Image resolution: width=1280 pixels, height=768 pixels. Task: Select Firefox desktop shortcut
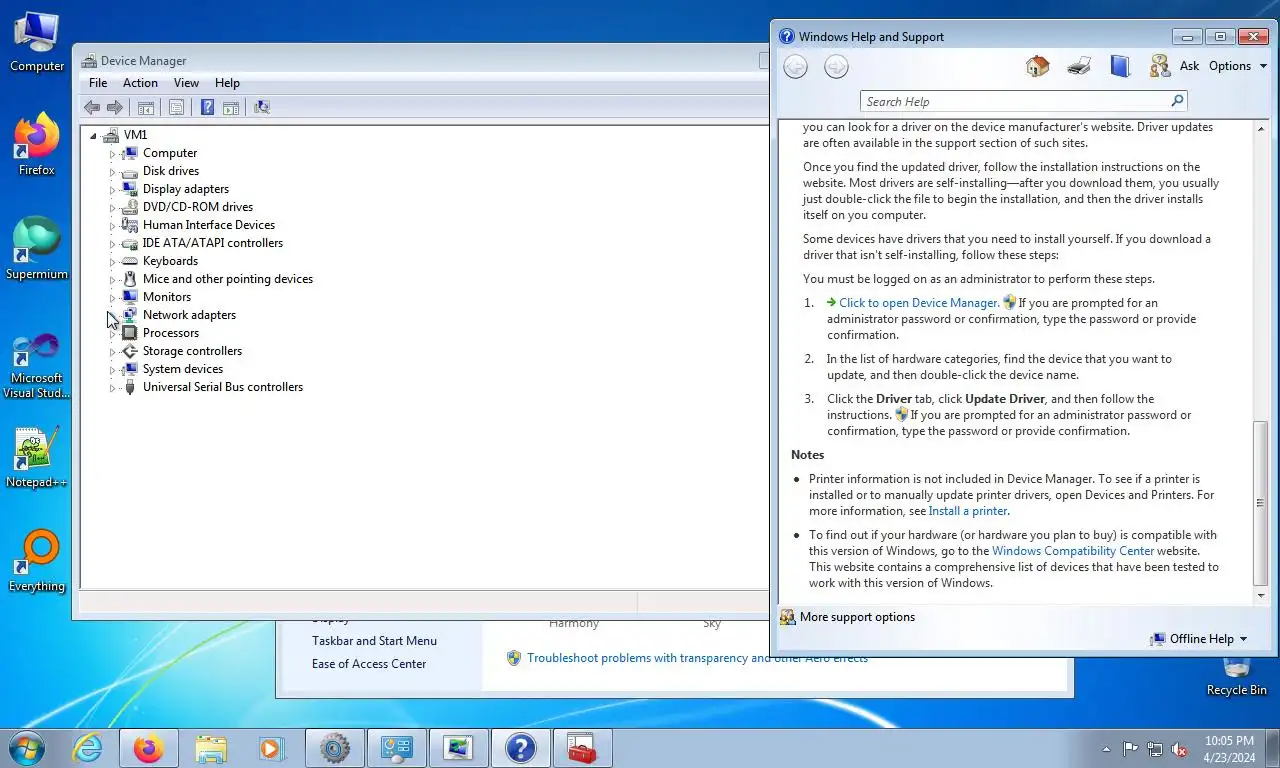[37, 146]
